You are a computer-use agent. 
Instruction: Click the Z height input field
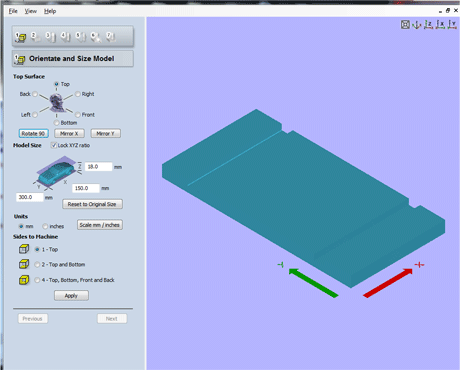(x=98, y=167)
